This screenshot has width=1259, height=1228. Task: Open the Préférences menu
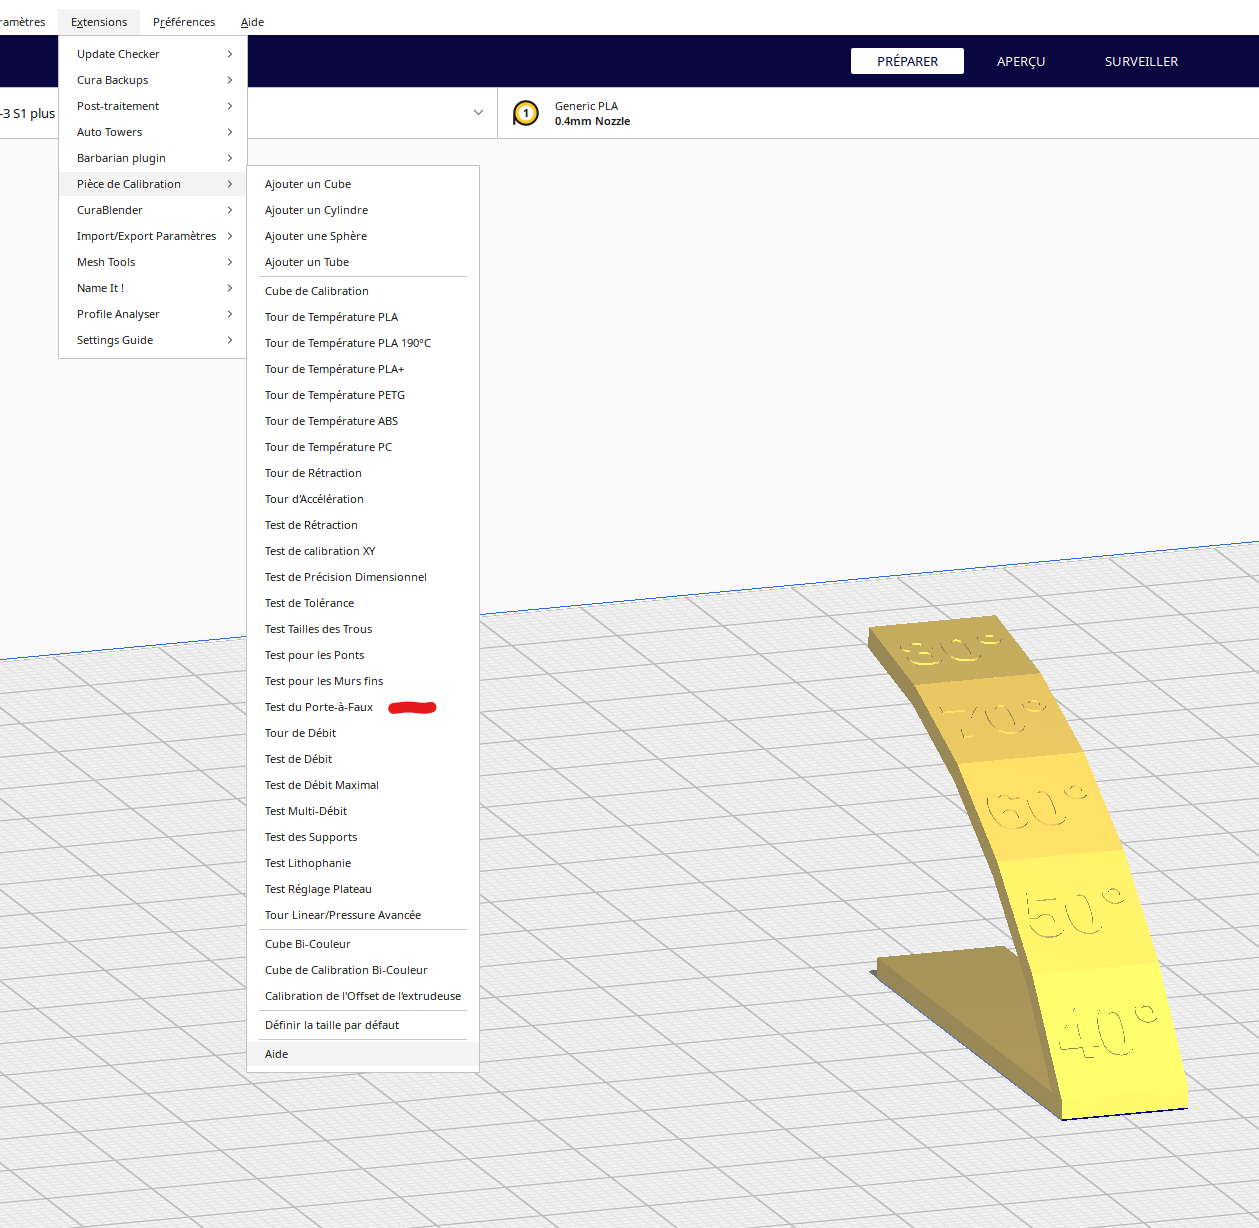tap(184, 22)
